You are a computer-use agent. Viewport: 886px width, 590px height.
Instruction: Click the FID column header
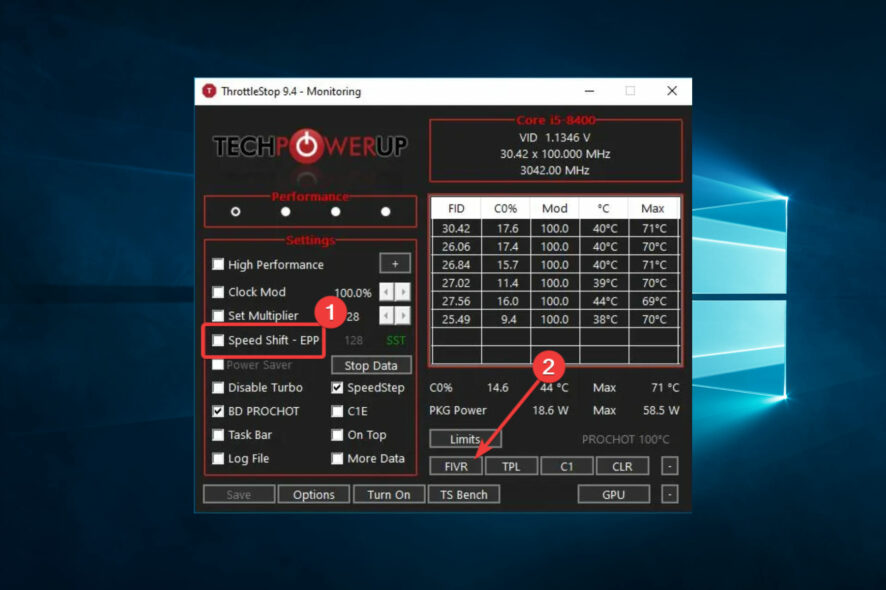(x=456, y=209)
